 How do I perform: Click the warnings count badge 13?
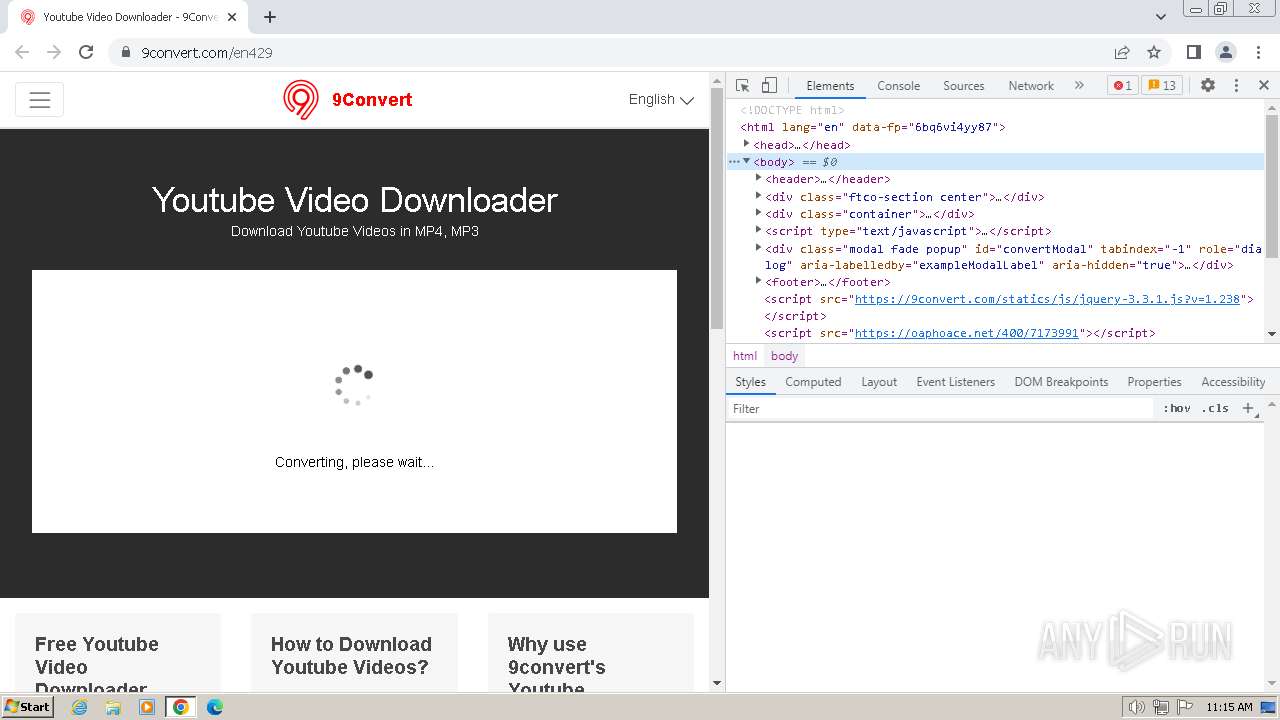[x=1162, y=86]
